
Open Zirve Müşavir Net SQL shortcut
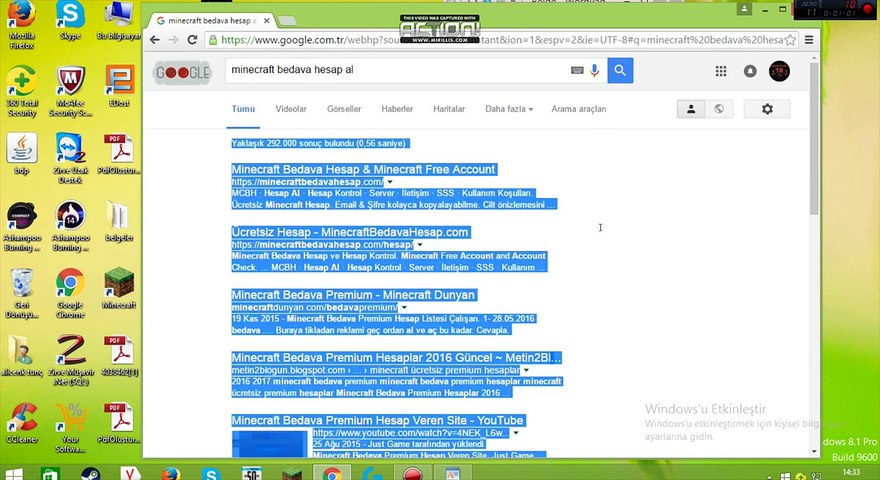click(70, 360)
